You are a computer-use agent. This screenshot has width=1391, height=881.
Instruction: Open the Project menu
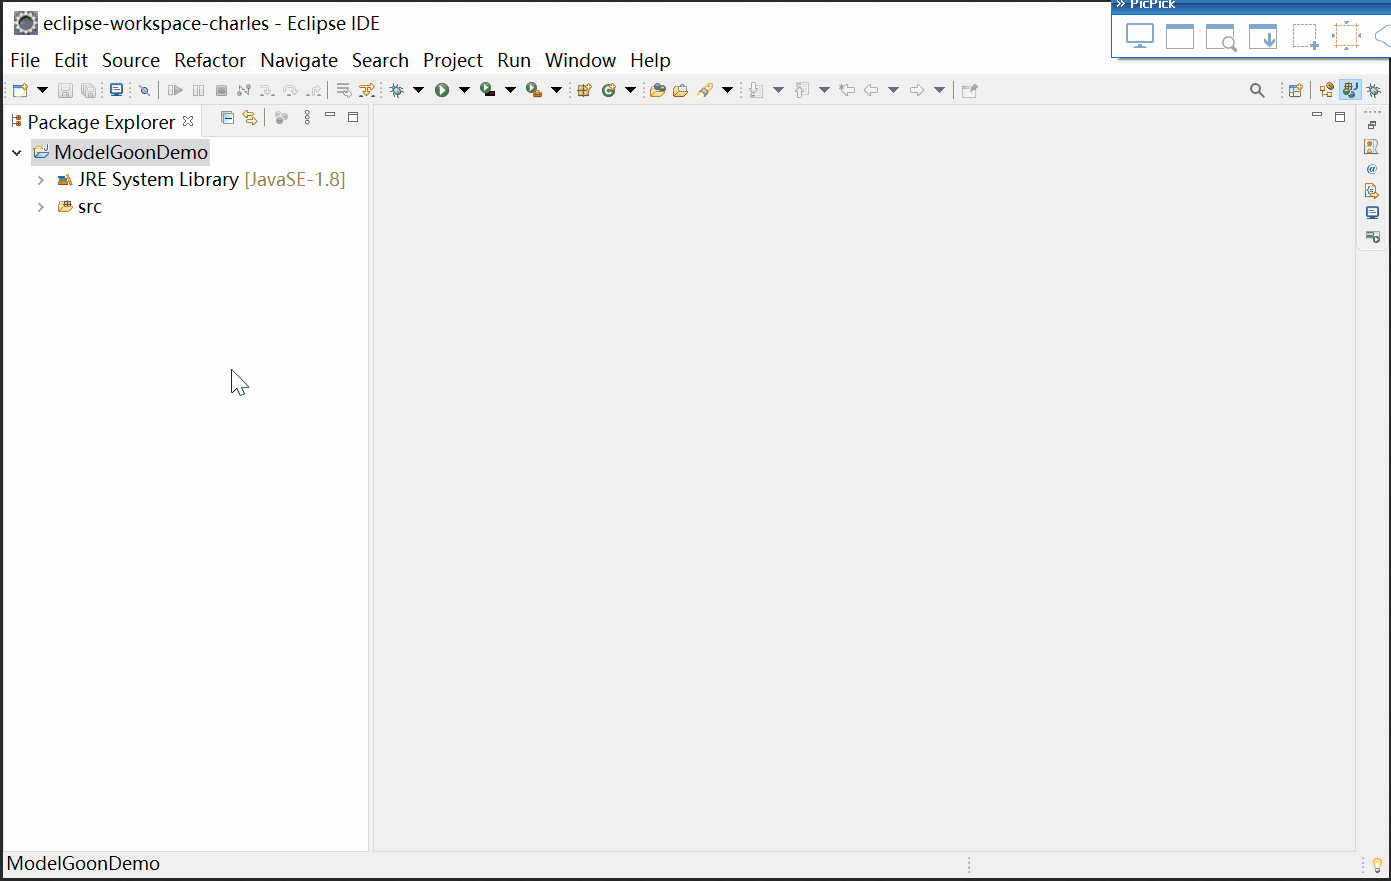click(x=453, y=60)
